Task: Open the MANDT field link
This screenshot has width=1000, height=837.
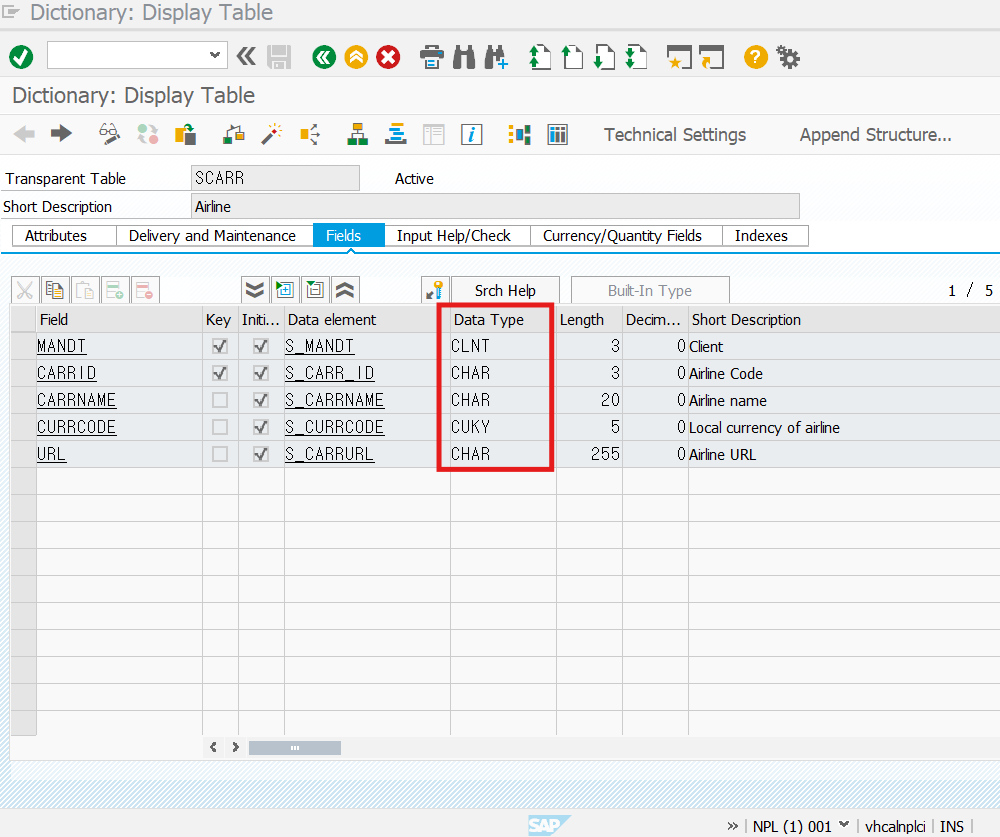Action: [61, 345]
